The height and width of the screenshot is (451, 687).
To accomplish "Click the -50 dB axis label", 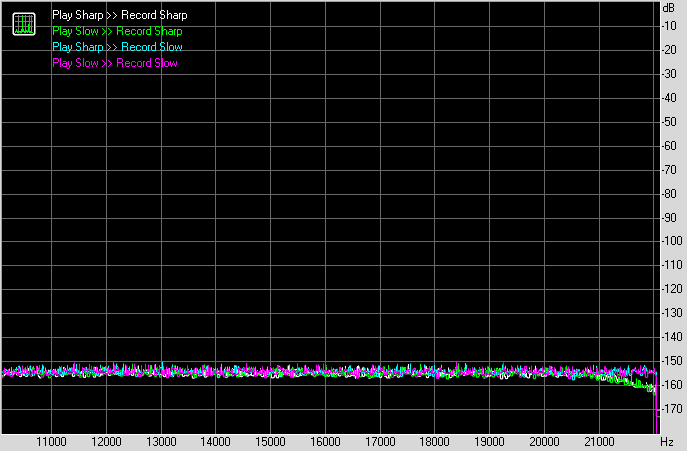I will (x=670, y=121).
